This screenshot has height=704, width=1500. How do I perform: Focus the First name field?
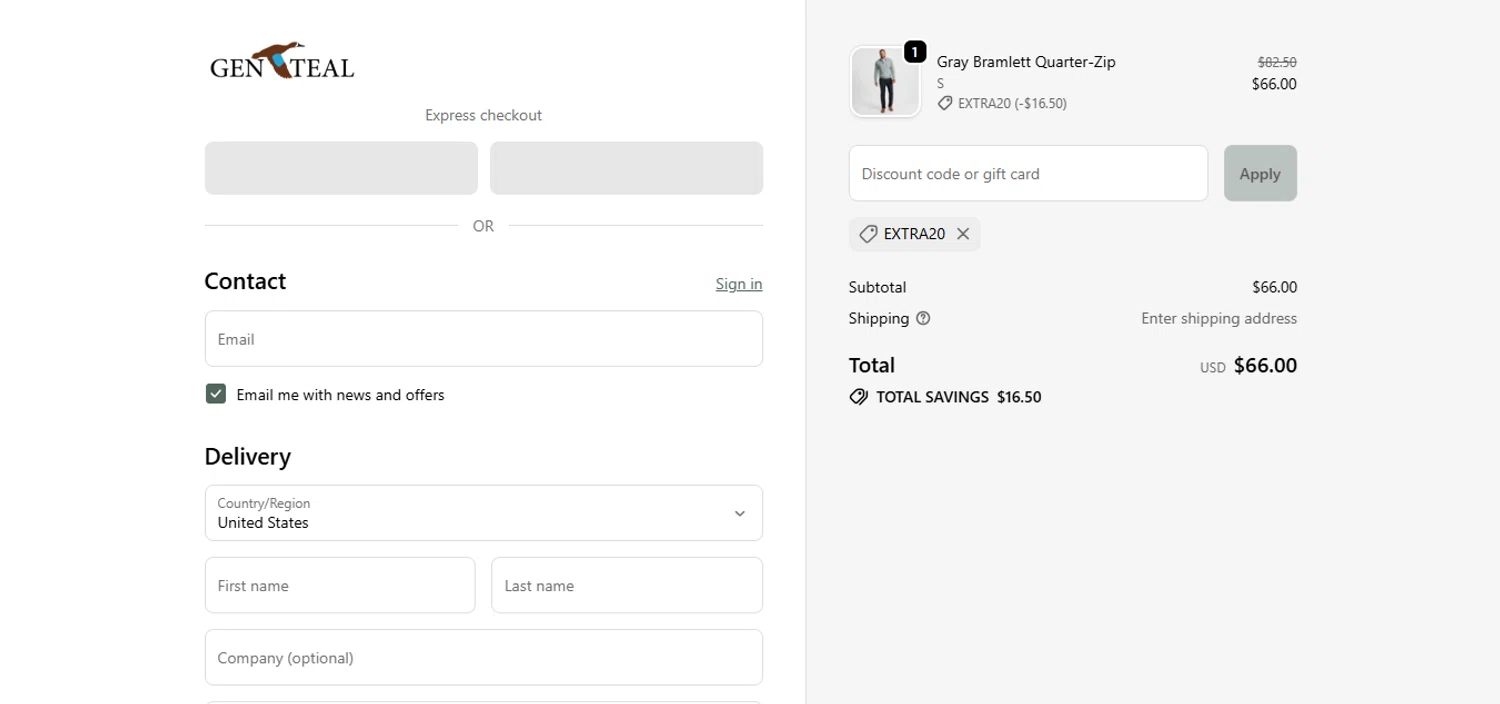pos(340,585)
